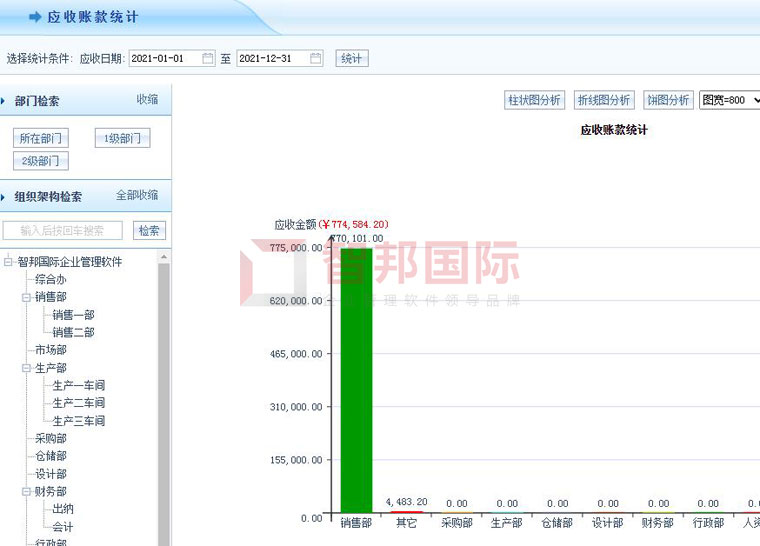Click the 4,483.20 value label
The height and width of the screenshot is (546, 760).
(x=406, y=502)
